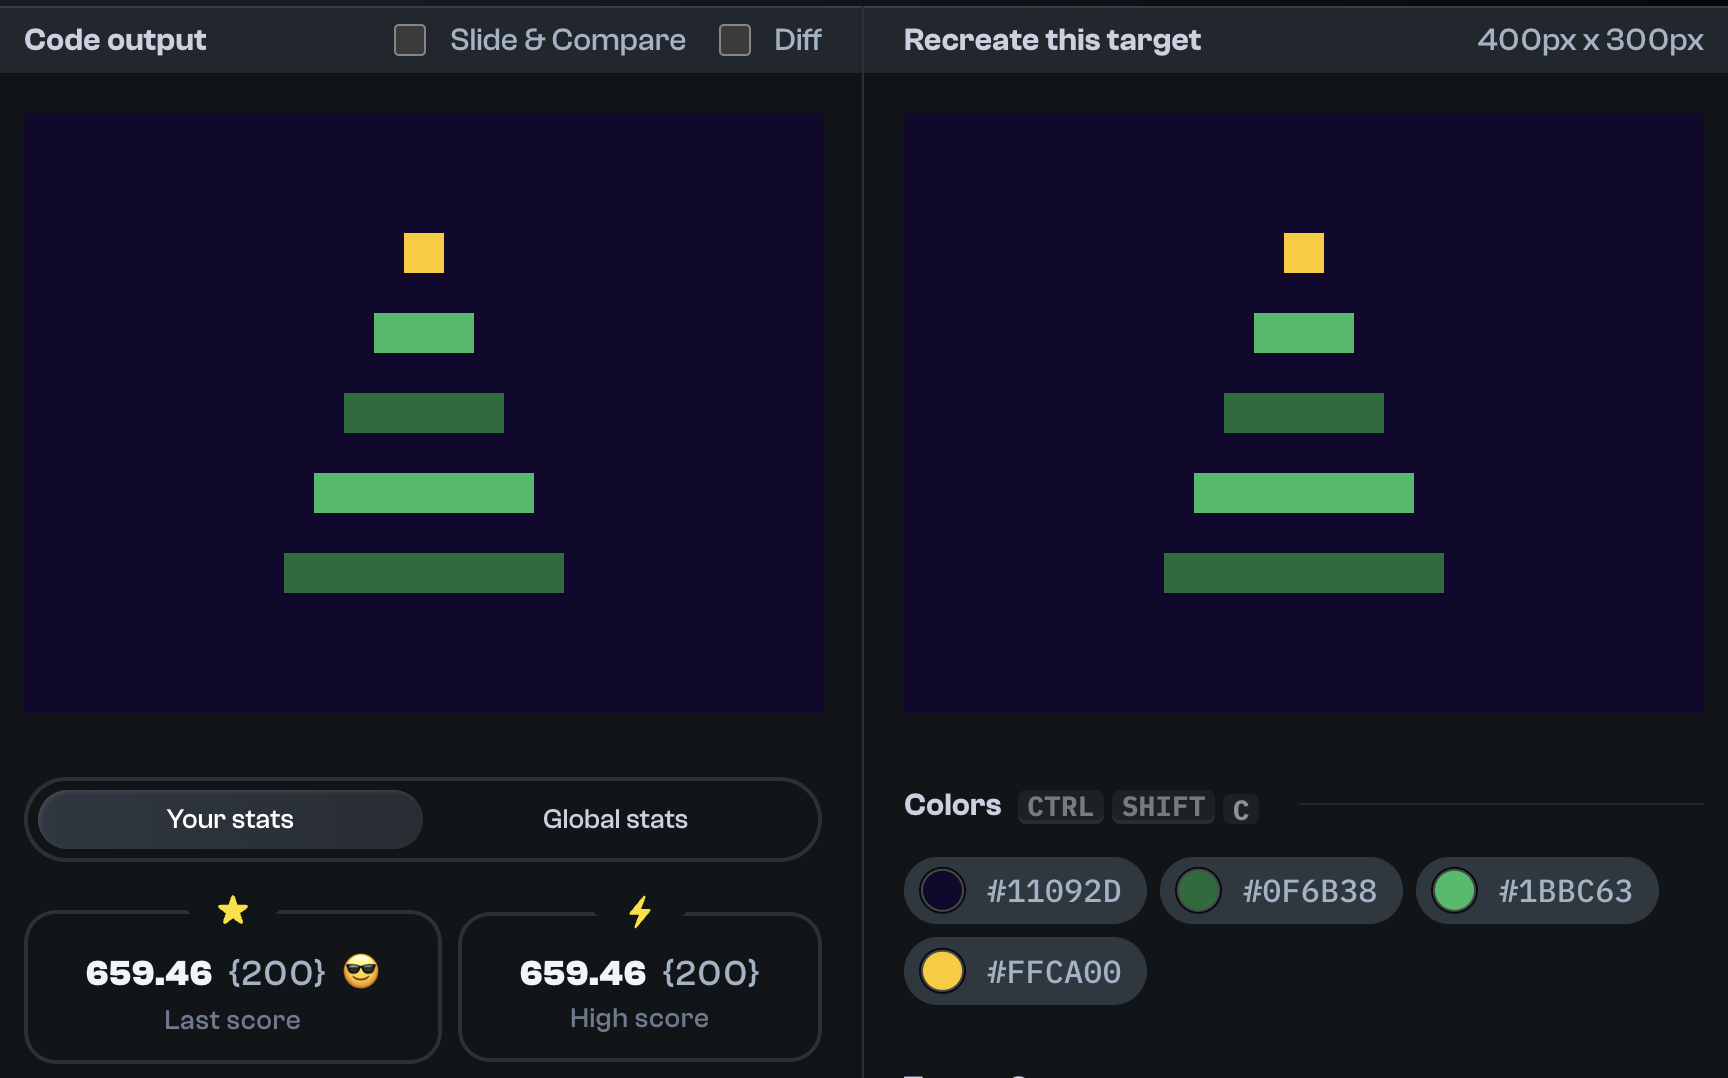Click the Last score card showing 659.46
This screenshot has height=1078, width=1728.
232,987
